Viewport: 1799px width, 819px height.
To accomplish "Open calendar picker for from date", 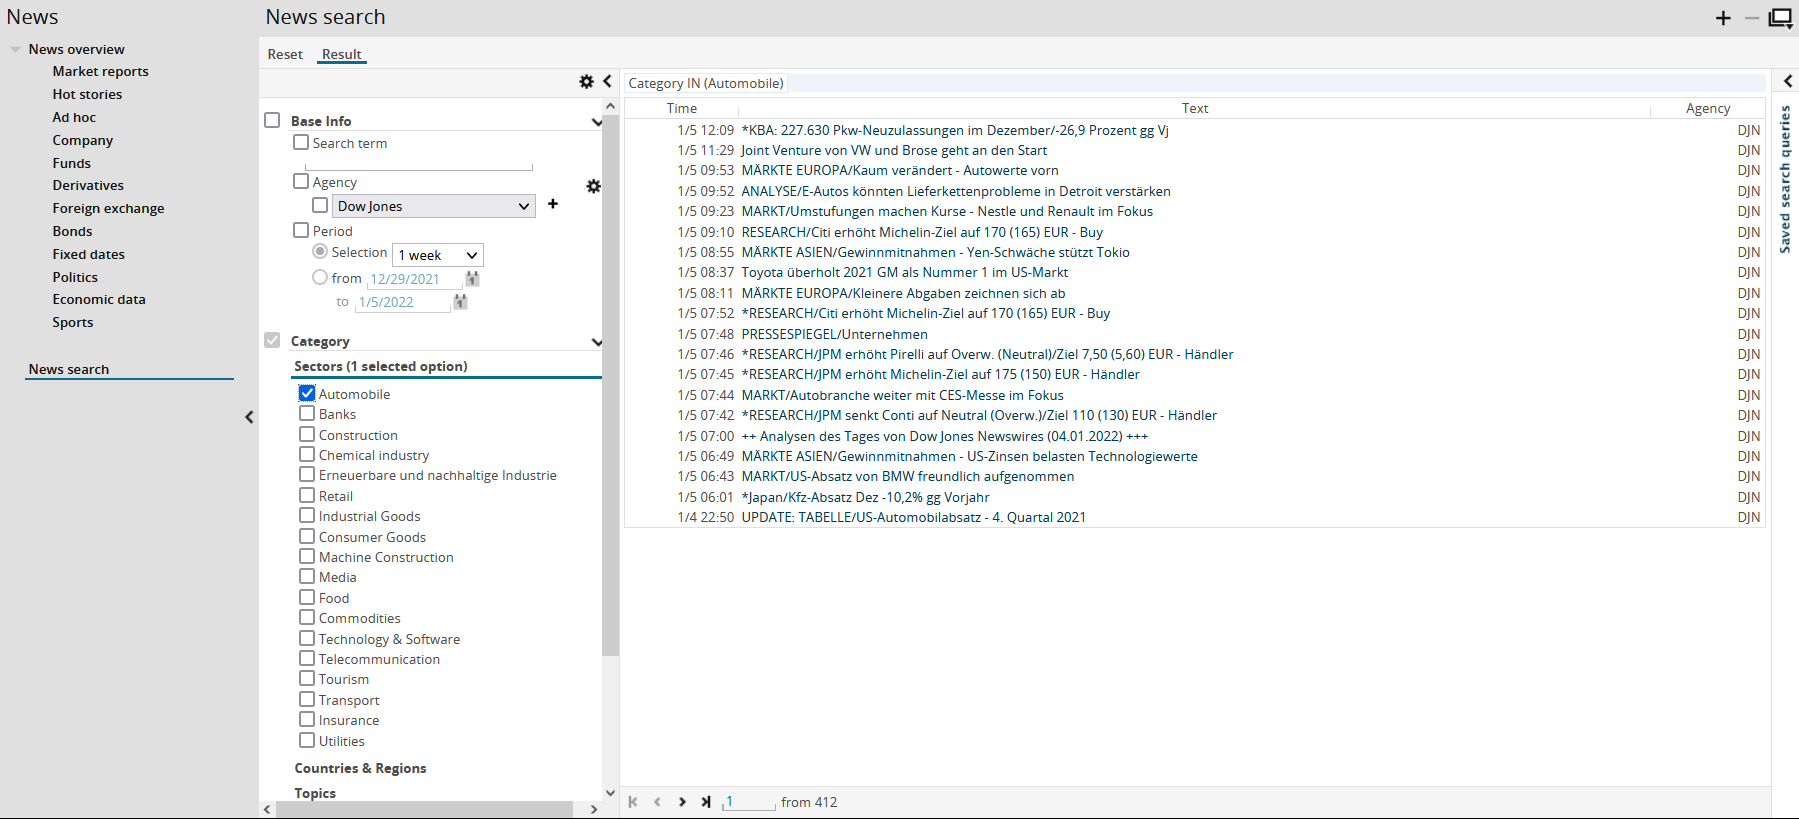I will 473,279.
